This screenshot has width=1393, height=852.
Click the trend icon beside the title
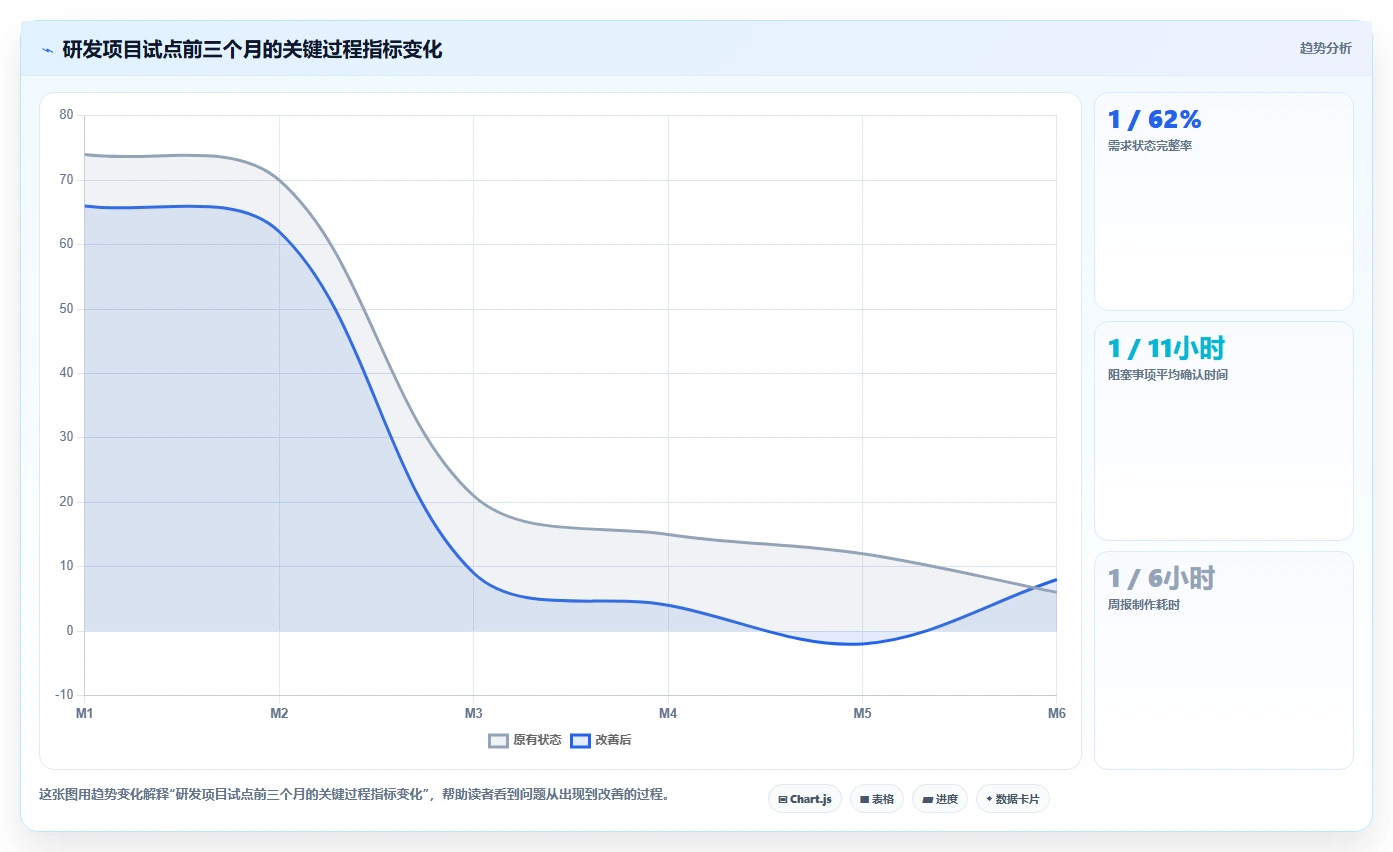48,50
